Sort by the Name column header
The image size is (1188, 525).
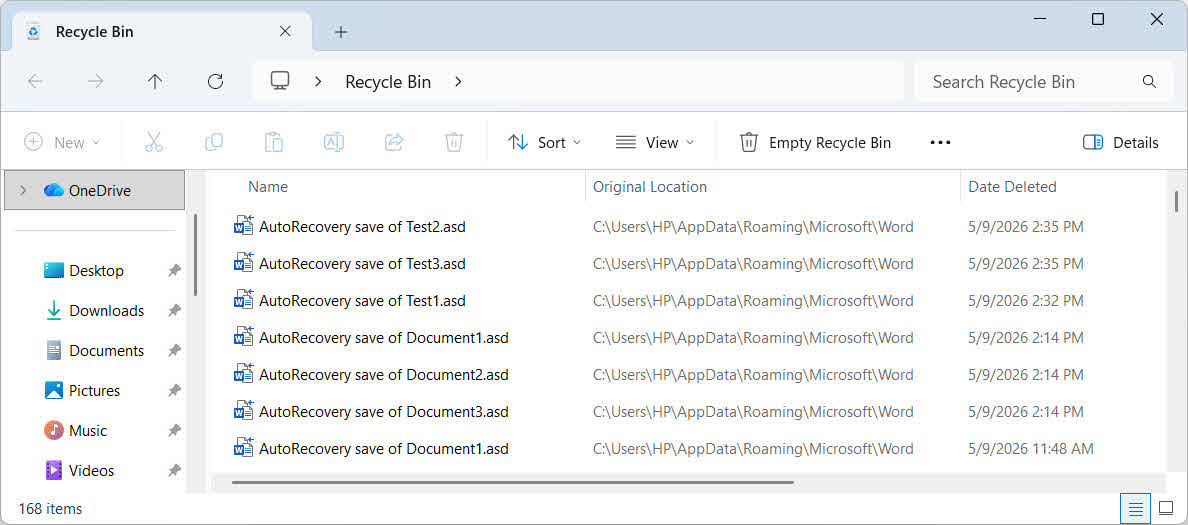coord(268,186)
